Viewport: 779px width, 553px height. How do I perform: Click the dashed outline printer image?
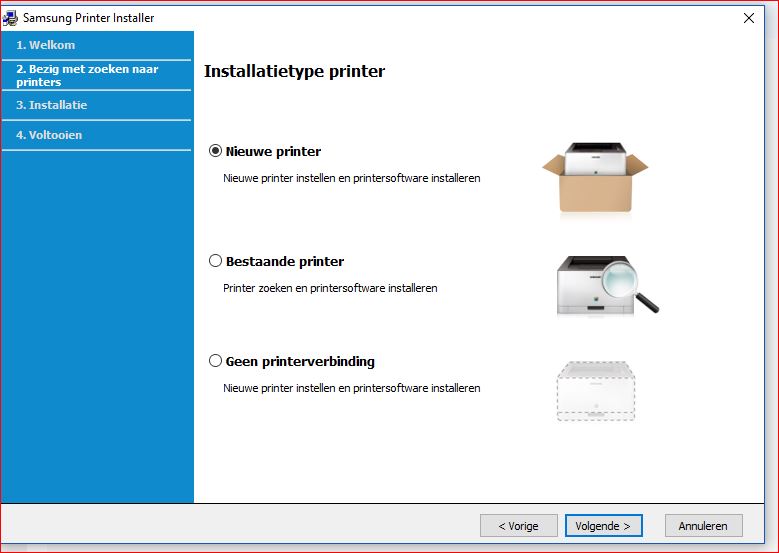coord(596,392)
